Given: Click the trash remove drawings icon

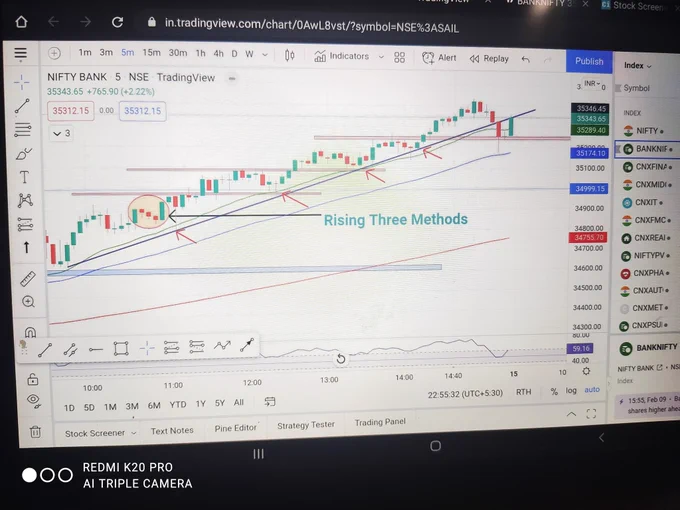Looking at the screenshot, I should coord(35,432).
